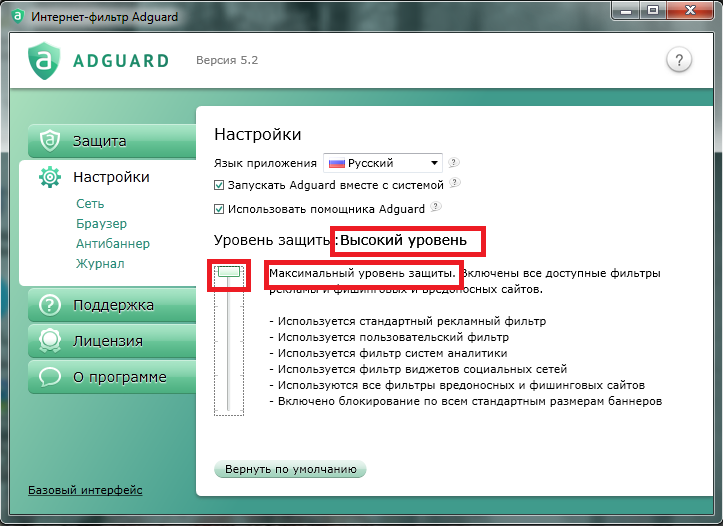This screenshot has width=723, height=526.
Task: Go to Антибаннер settings subsection
Action: [x=113, y=243]
